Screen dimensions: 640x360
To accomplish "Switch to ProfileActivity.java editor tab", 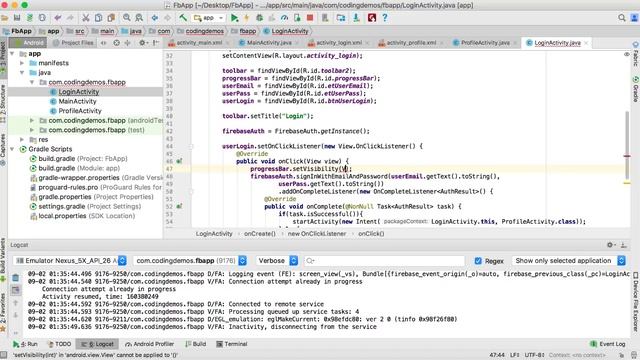I will click(x=485, y=43).
